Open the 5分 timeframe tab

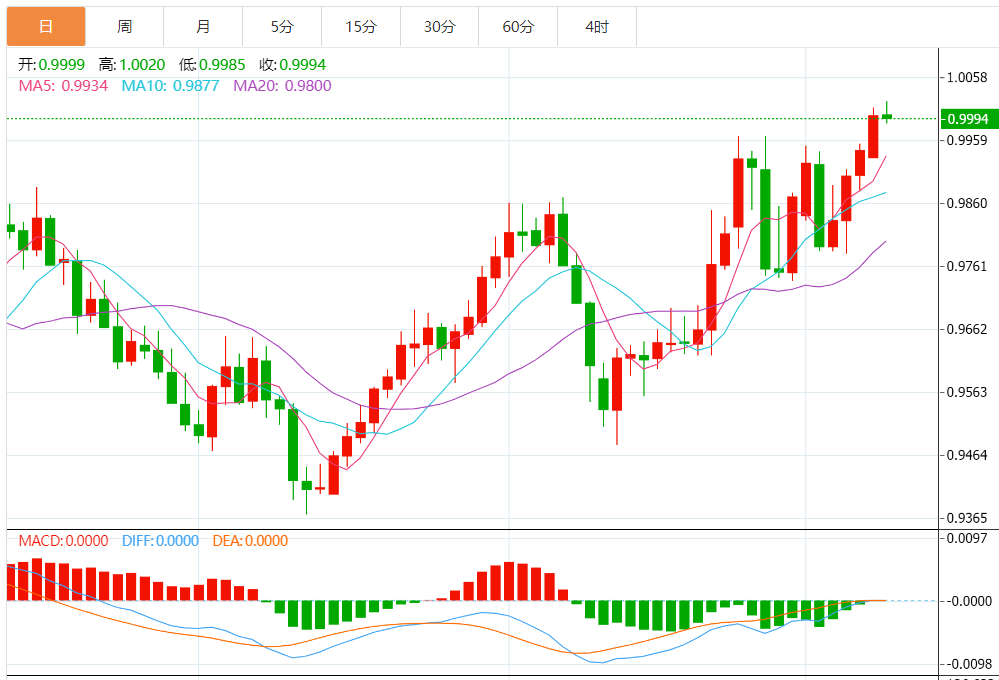282,27
